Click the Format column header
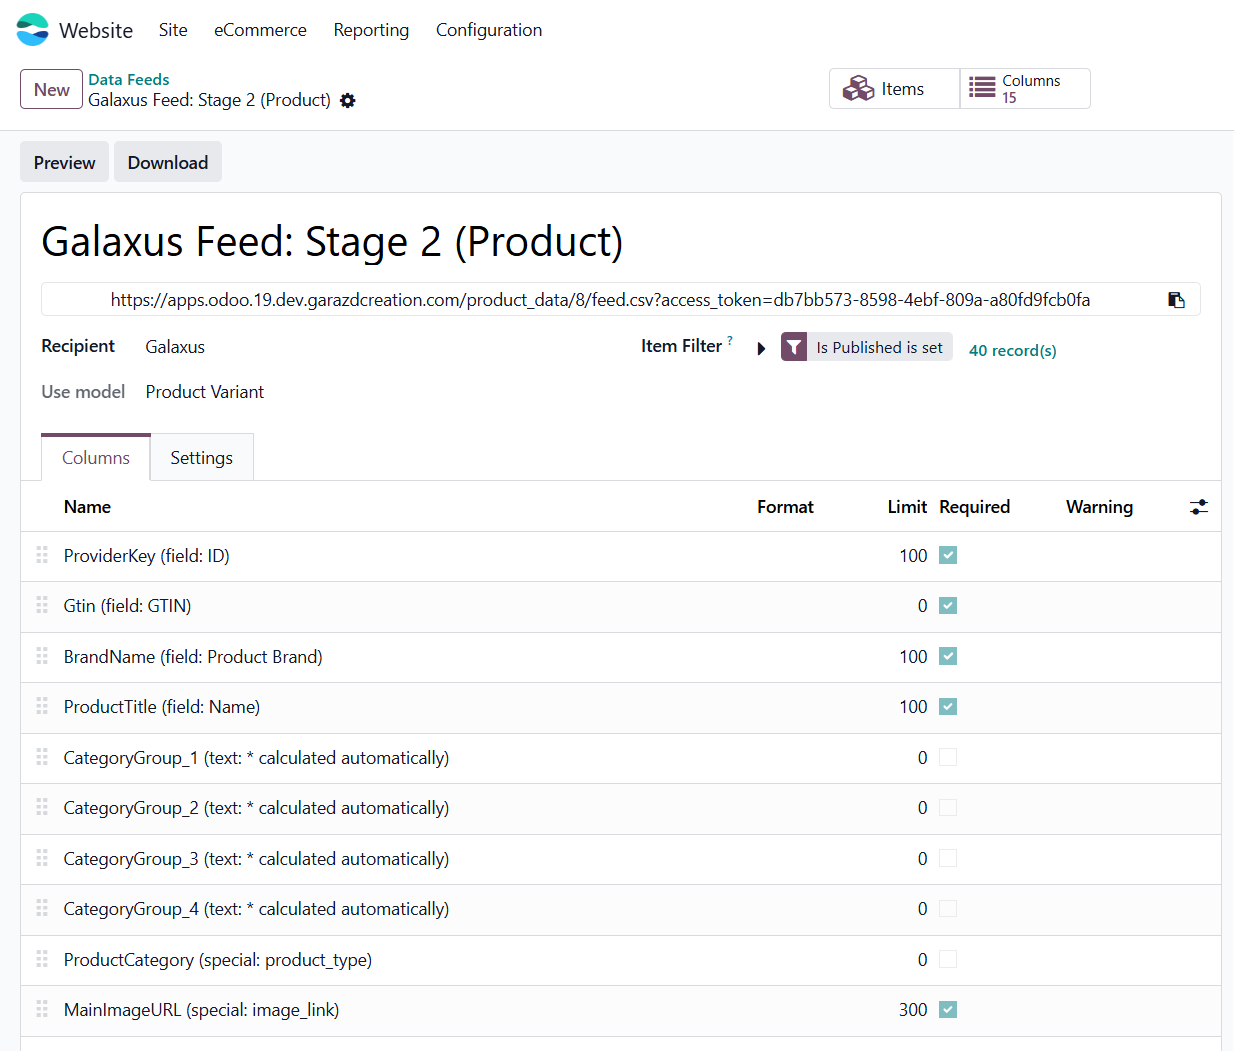This screenshot has width=1234, height=1051. point(785,507)
